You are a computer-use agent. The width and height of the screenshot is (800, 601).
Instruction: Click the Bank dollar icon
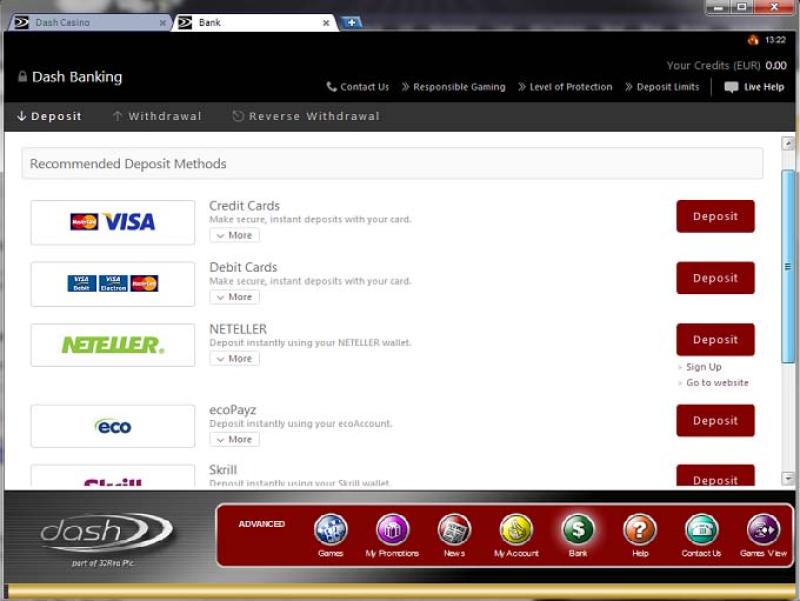click(x=578, y=529)
